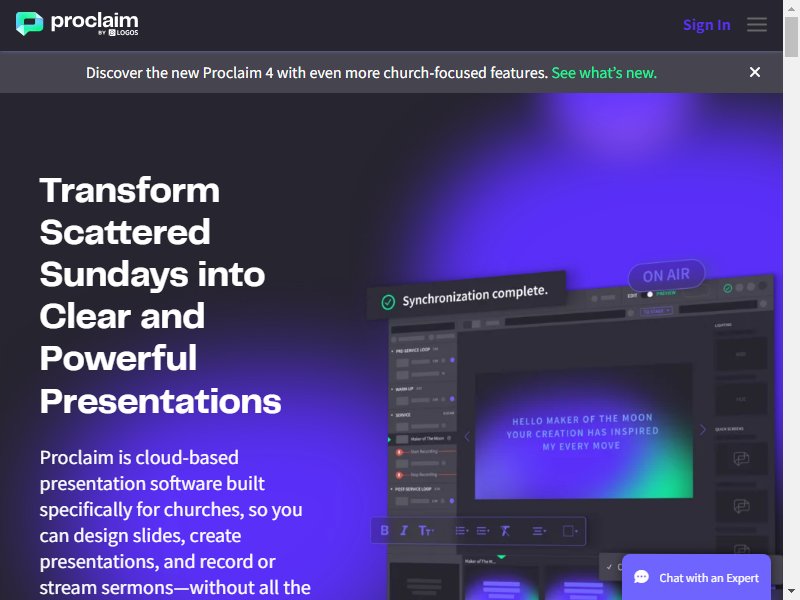This screenshot has width=800, height=600.
Task: Start Chat with an Expert
Action: coord(696,577)
